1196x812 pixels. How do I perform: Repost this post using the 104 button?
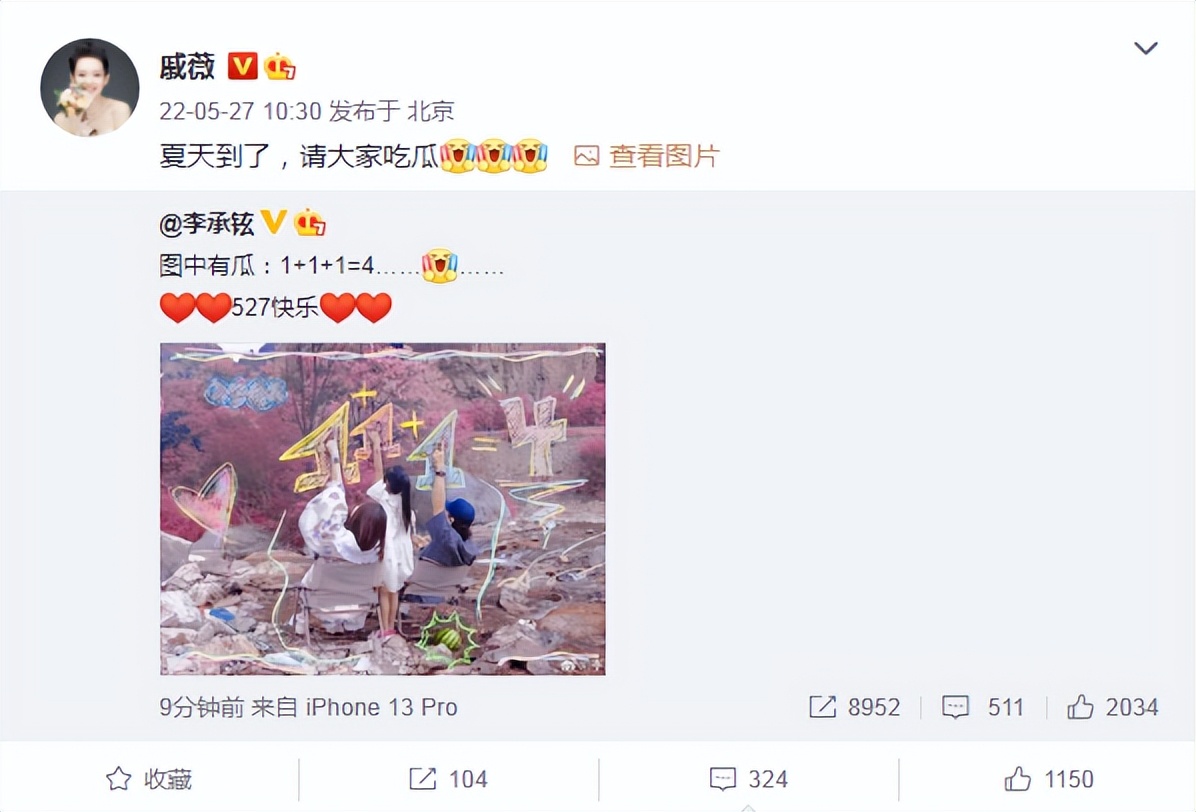coord(448,779)
